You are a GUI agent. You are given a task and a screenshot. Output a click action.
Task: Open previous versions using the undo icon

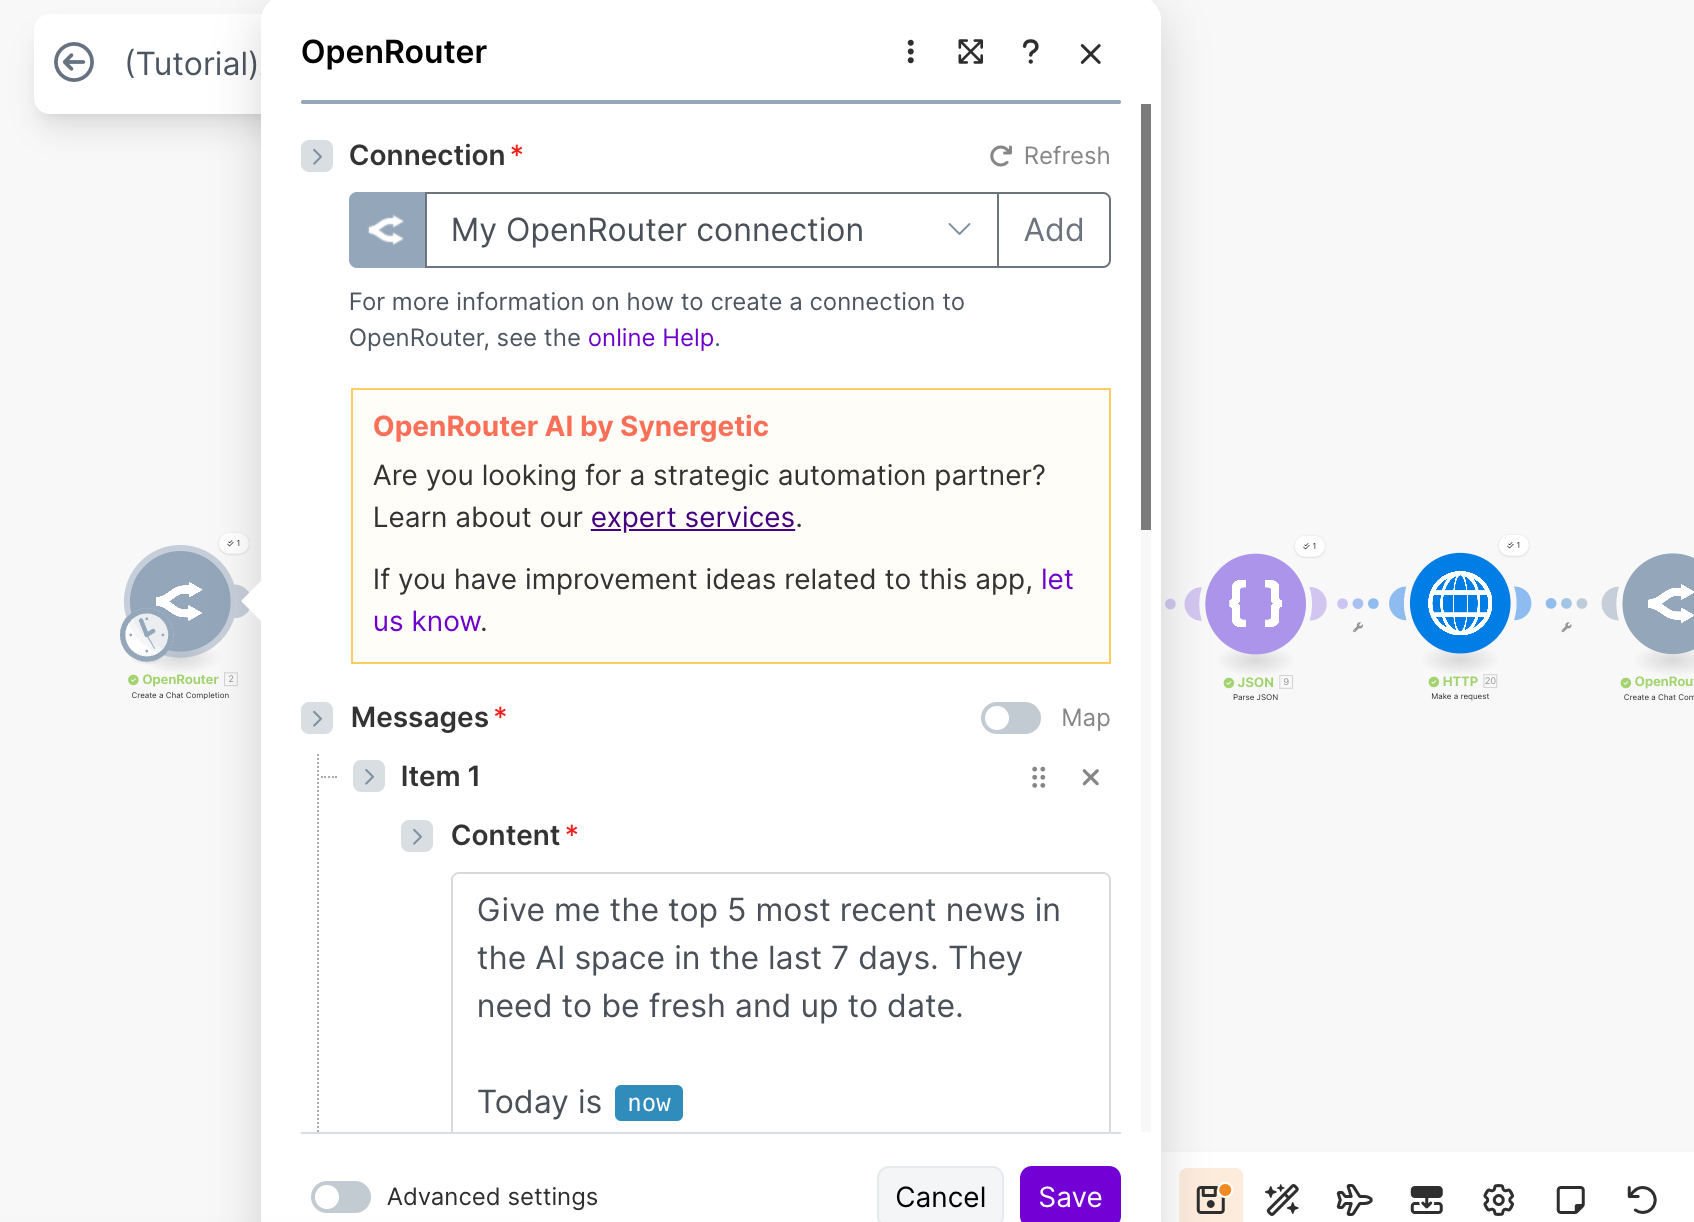[1640, 1199]
